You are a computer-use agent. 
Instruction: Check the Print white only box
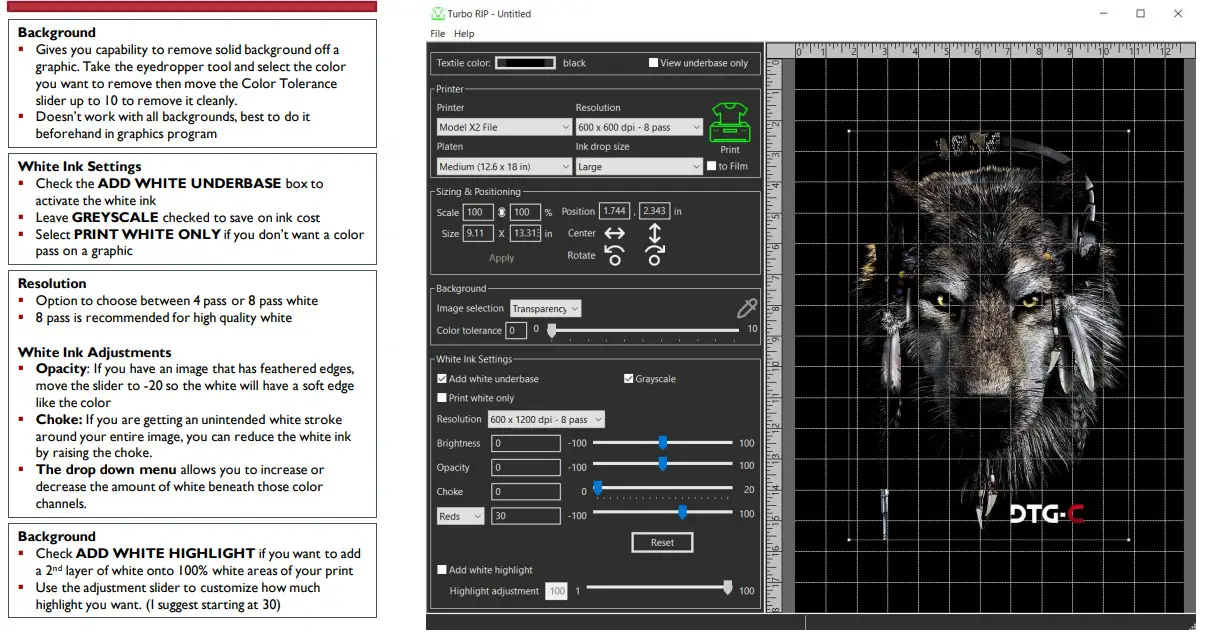click(442, 398)
